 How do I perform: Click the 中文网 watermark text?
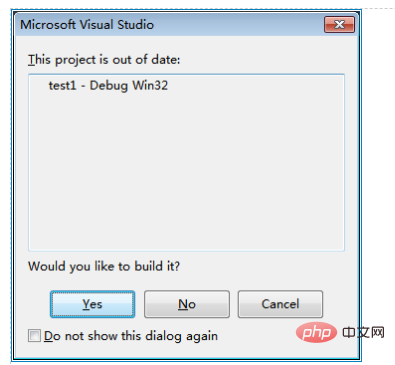[363, 333]
